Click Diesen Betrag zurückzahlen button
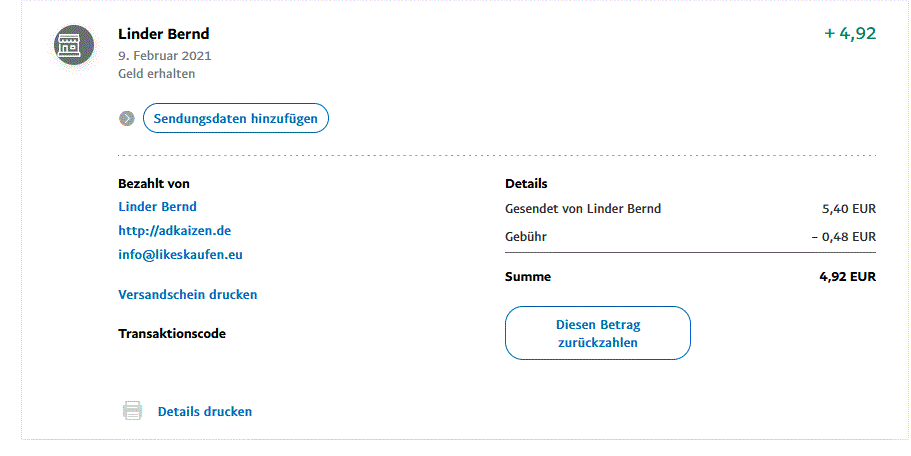This screenshot has width=911, height=456. [x=598, y=333]
